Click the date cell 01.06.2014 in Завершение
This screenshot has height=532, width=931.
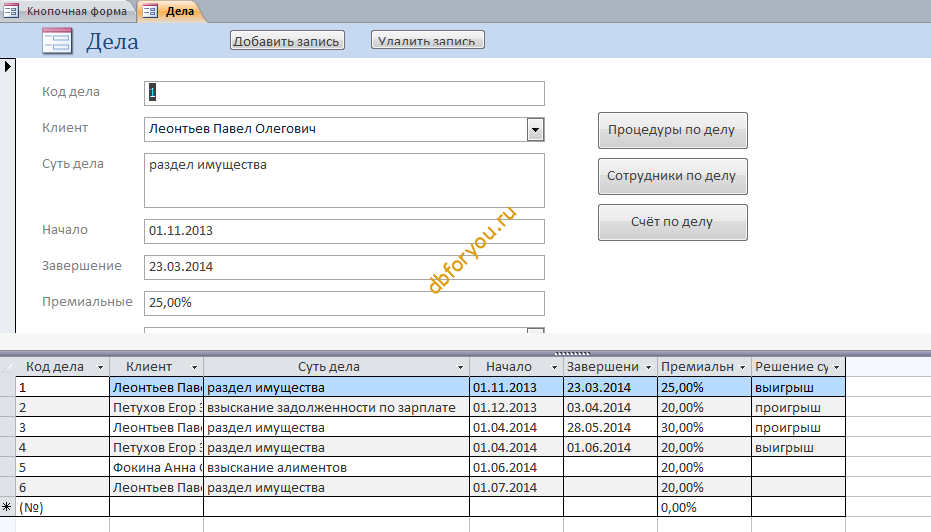[x=610, y=447]
